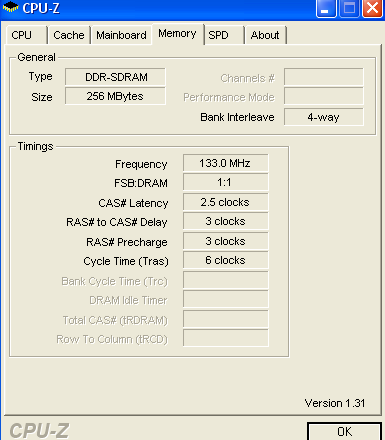The width and height of the screenshot is (385, 440).
Task: Click the RAS# Precharge label
Action: (x=127, y=242)
